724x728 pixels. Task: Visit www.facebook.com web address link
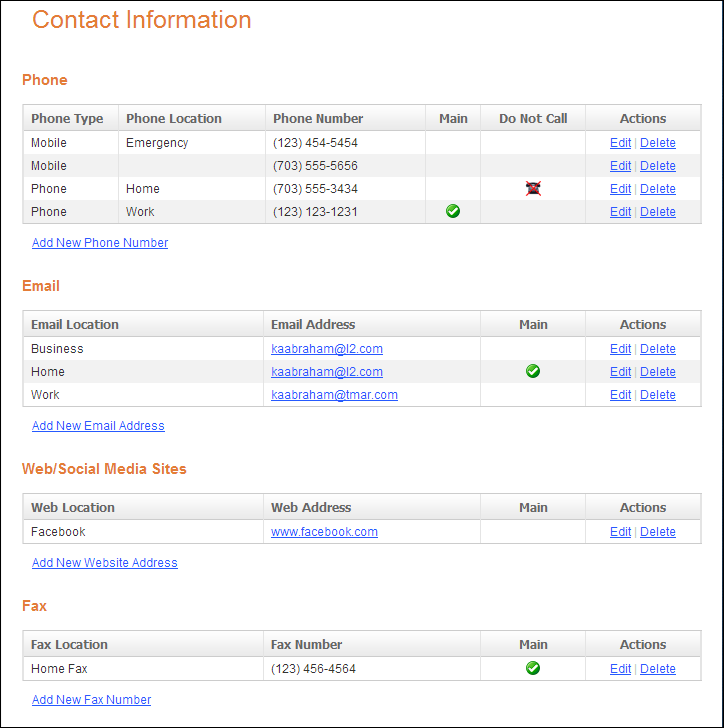point(324,532)
